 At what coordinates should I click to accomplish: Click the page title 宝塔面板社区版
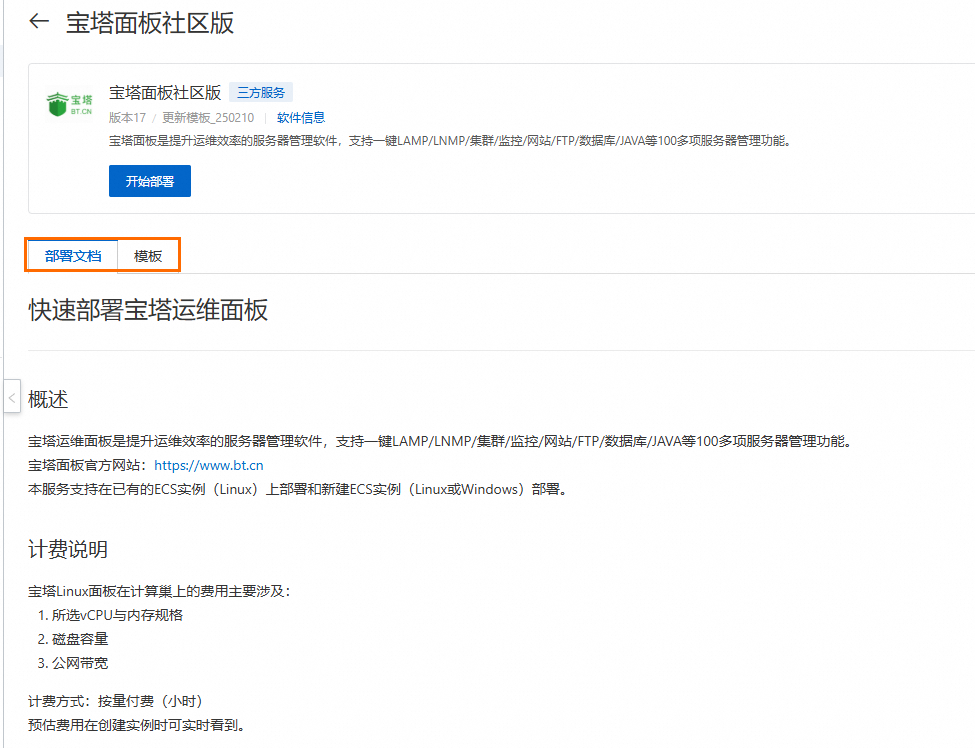pos(150,23)
